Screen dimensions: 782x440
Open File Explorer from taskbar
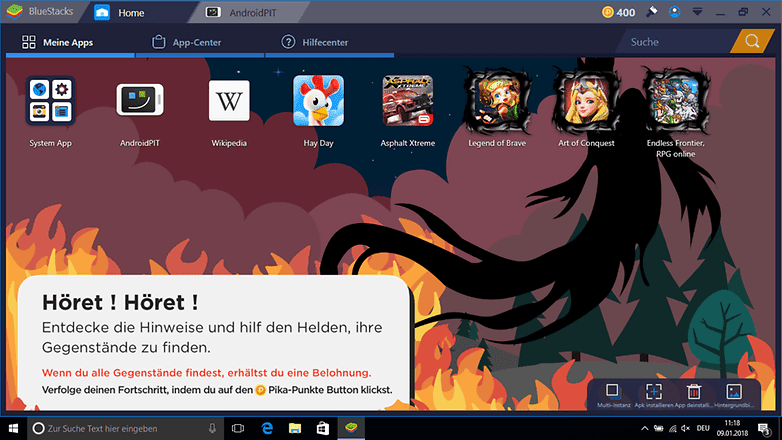tap(295, 429)
